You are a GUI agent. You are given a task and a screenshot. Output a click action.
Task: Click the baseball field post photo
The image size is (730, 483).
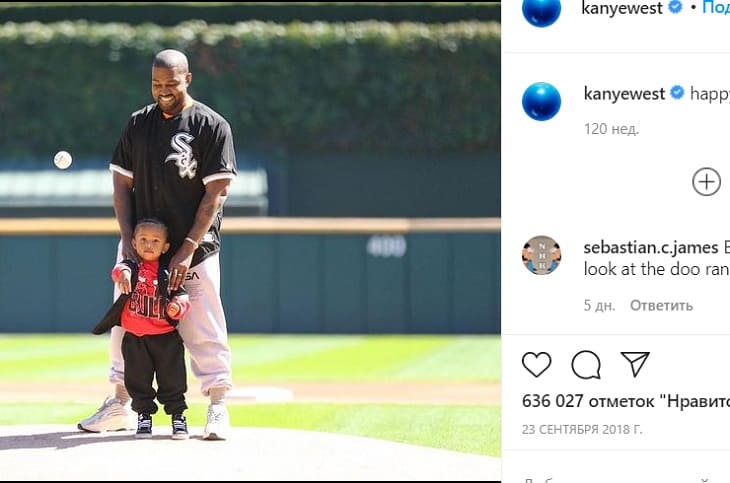250,241
